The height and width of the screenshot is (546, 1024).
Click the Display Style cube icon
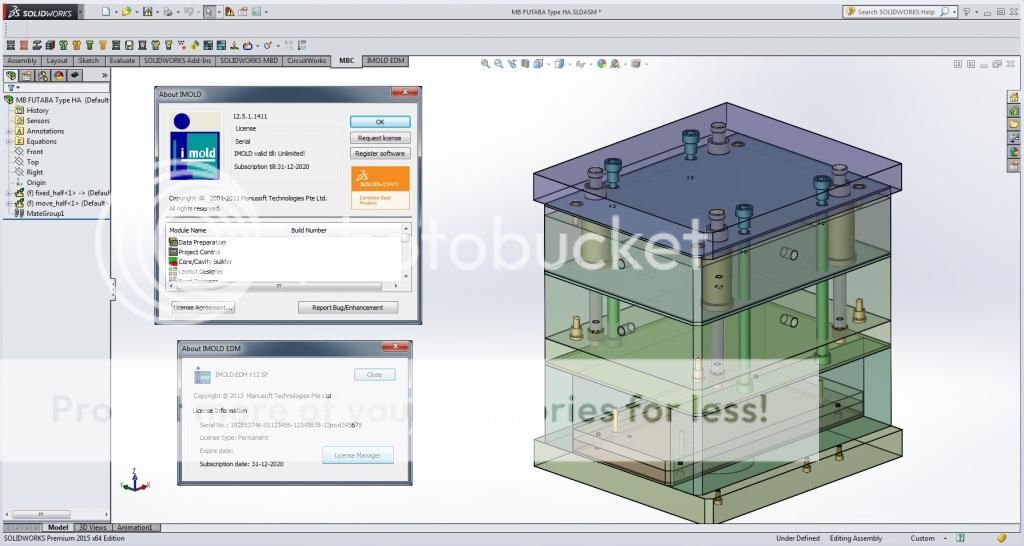click(559, 64)
